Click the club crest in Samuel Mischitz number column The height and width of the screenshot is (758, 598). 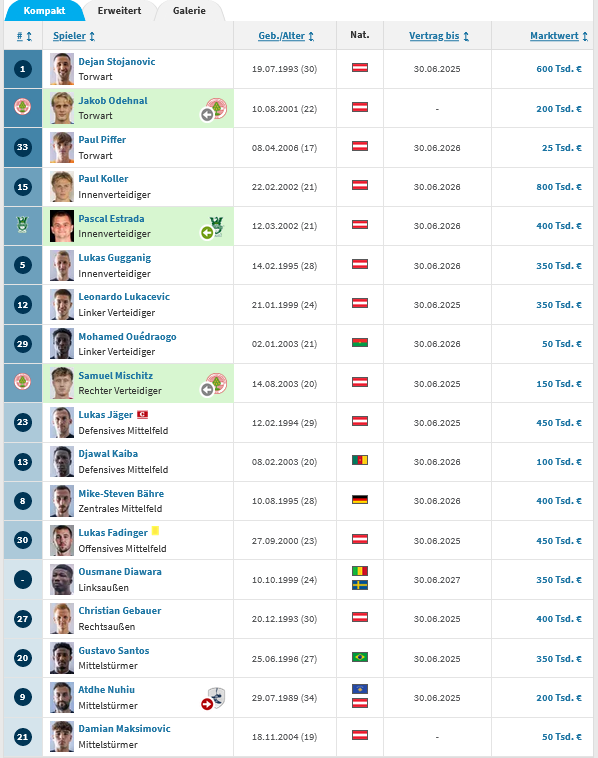pyautogui.click(x=22, y=381)
